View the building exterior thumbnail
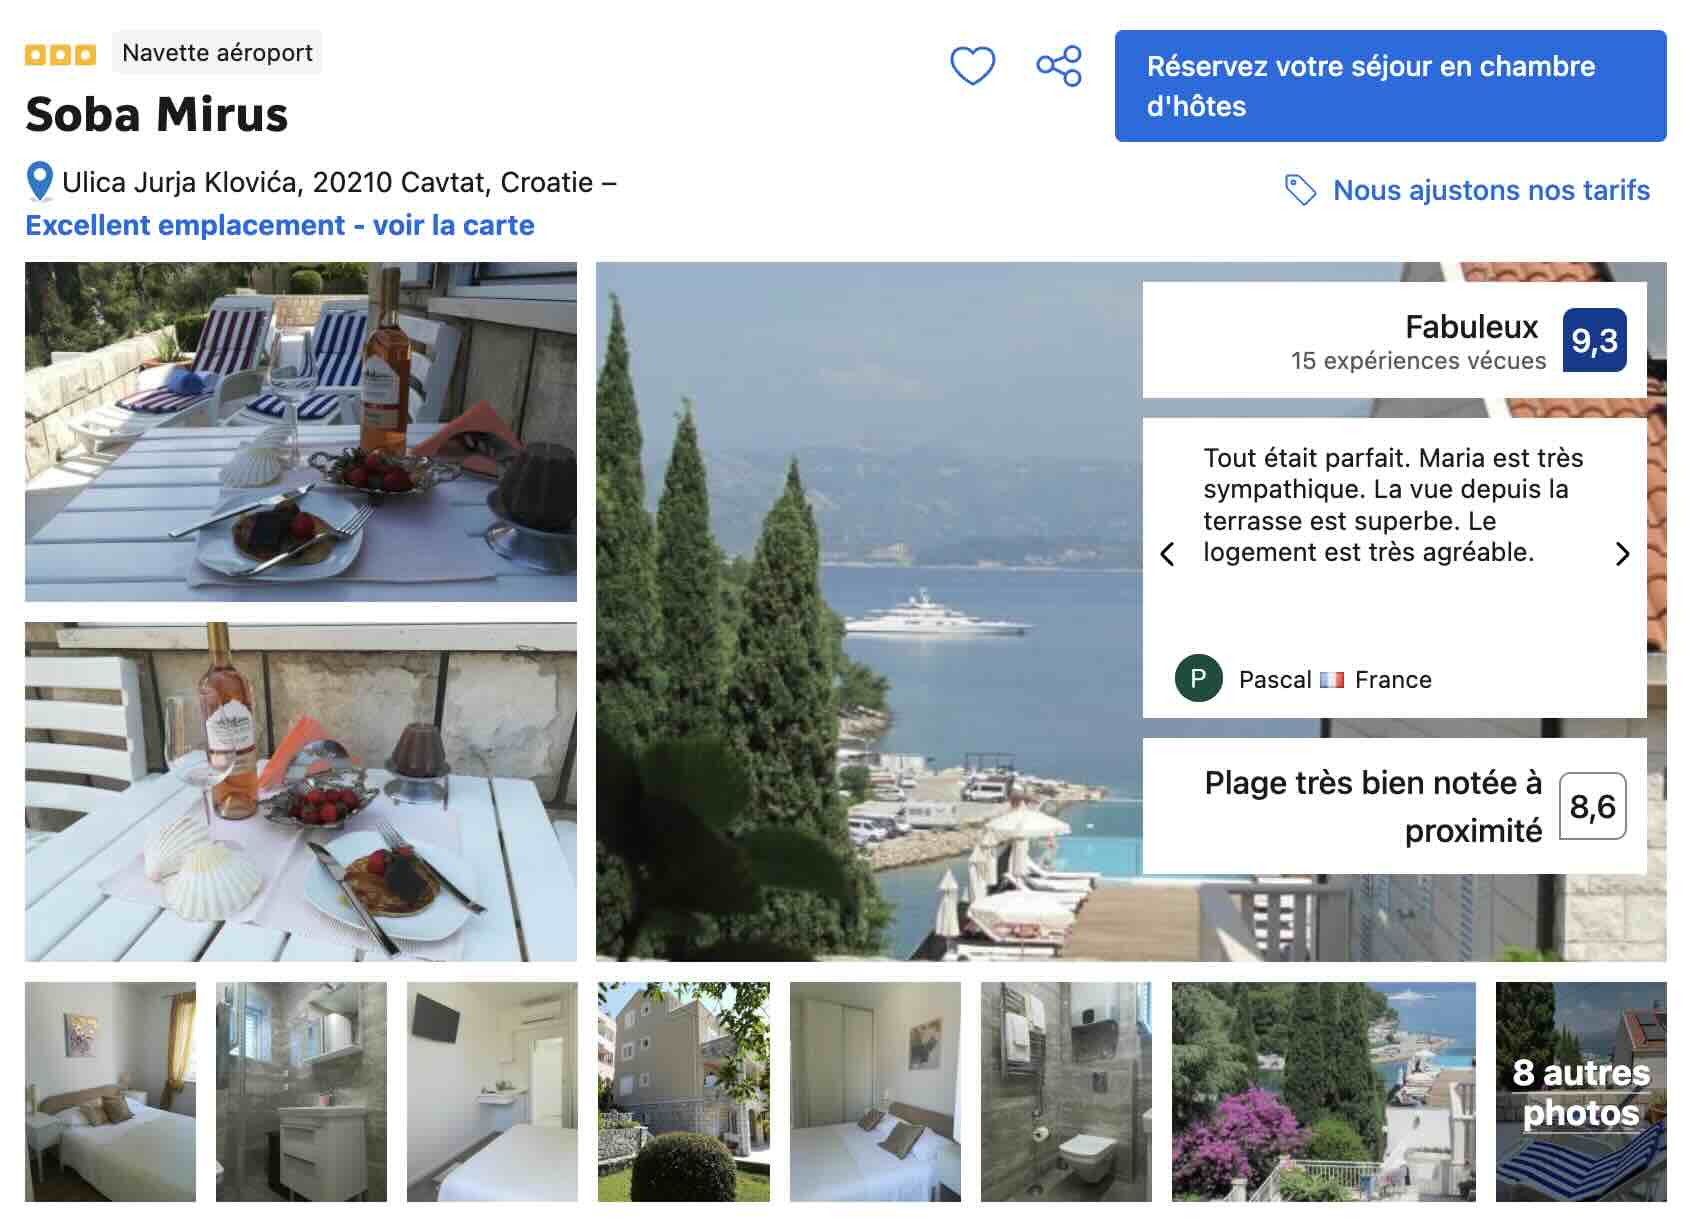Screen dimensions: 1696x1230 pos(684,1092)
